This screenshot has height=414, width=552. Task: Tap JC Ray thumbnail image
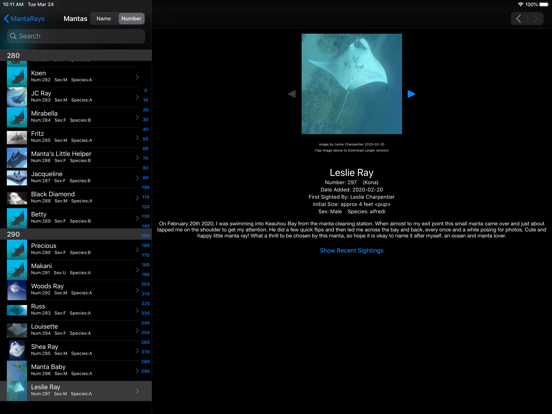tap(17, 97)
